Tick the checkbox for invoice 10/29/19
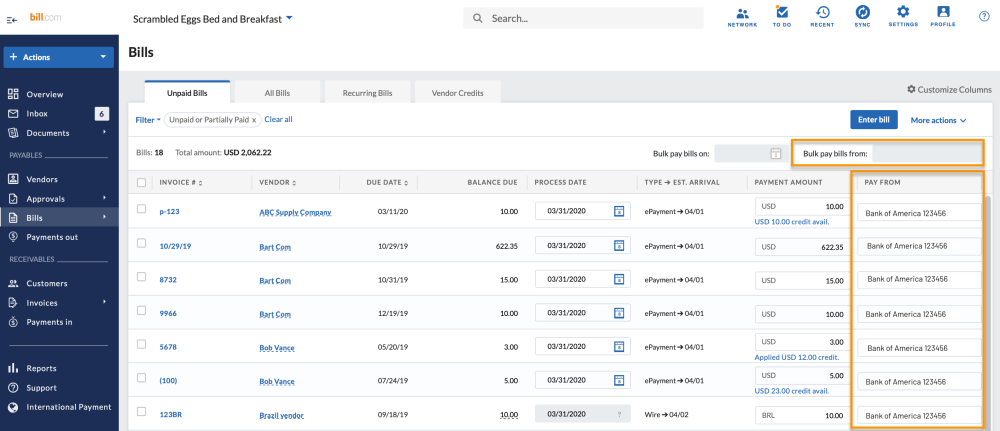1000x431 pixels. (x=142, y=242)
